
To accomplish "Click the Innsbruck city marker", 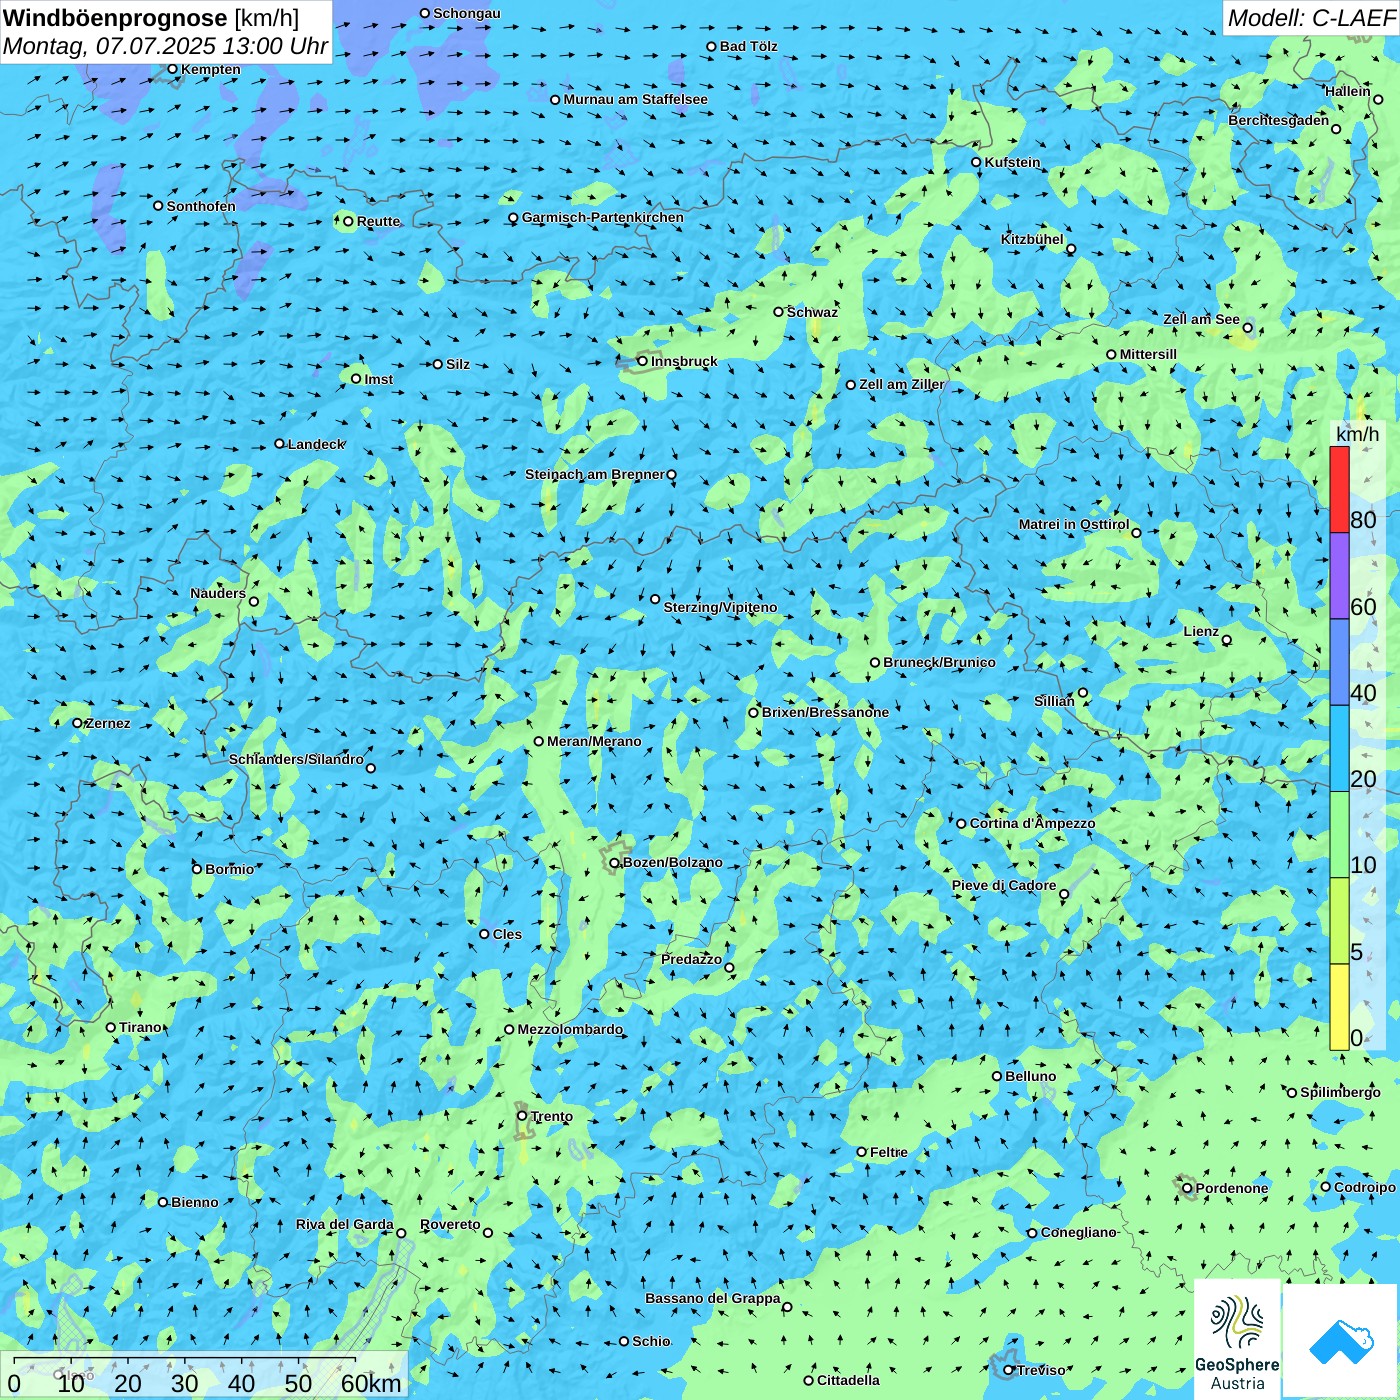I will point(643,361).
